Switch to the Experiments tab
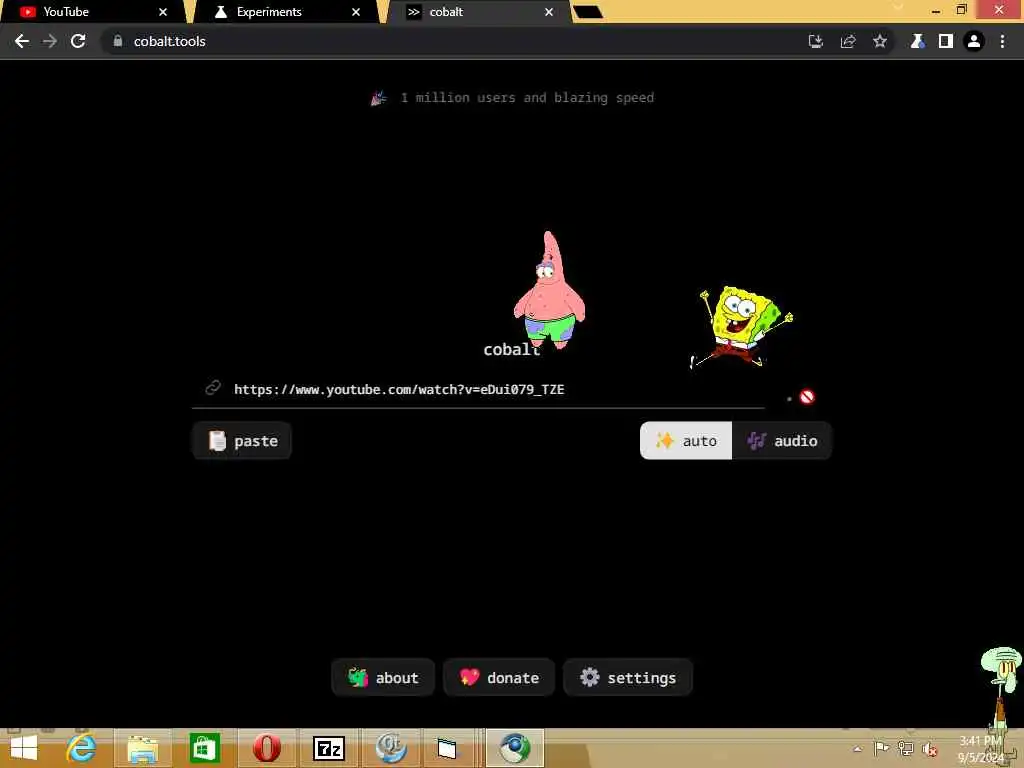 click(x=286, y=12)
